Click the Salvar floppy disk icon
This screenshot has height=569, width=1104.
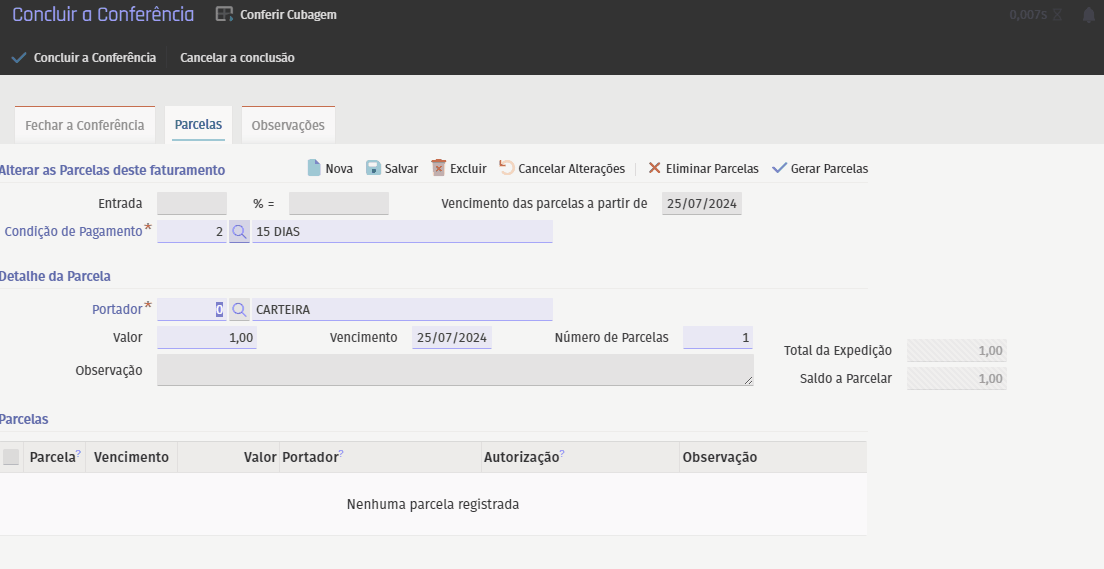coord(373,168)
